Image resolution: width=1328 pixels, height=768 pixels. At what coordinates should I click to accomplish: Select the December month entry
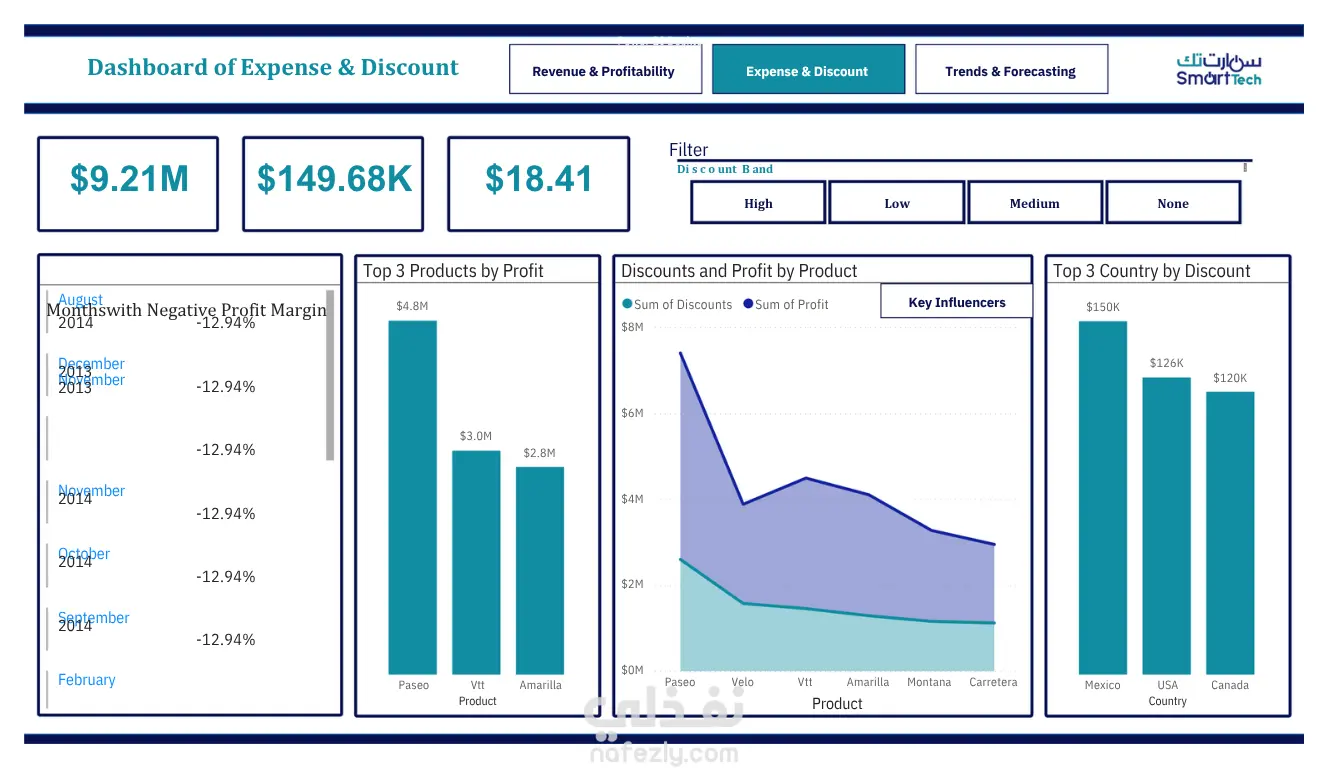91,363
